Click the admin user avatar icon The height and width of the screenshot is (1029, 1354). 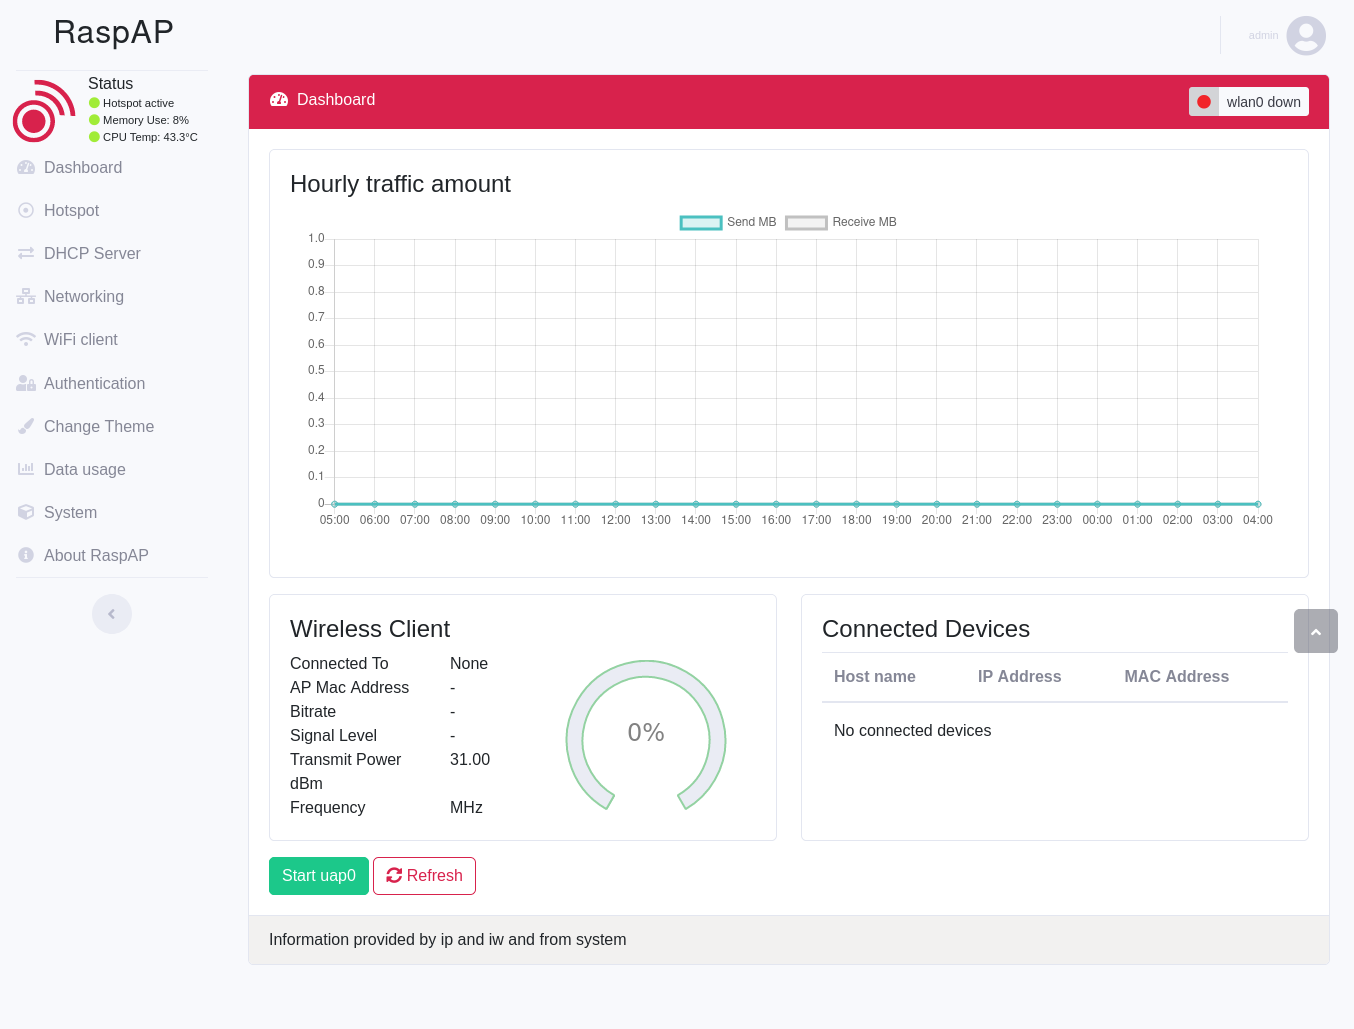click(1306, 36)
